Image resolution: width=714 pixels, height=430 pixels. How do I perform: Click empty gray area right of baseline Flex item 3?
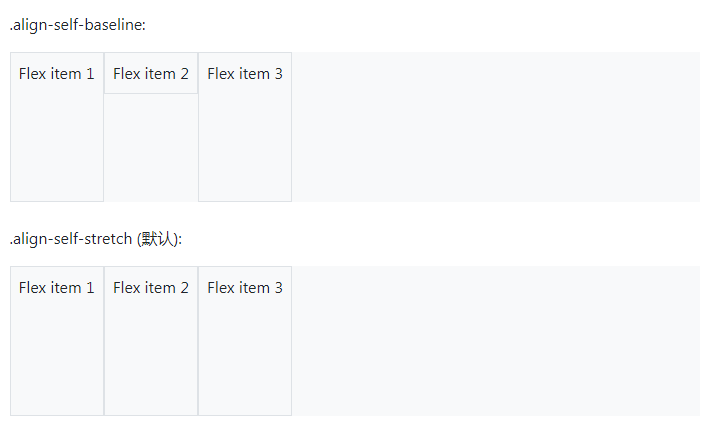(495, 127)
